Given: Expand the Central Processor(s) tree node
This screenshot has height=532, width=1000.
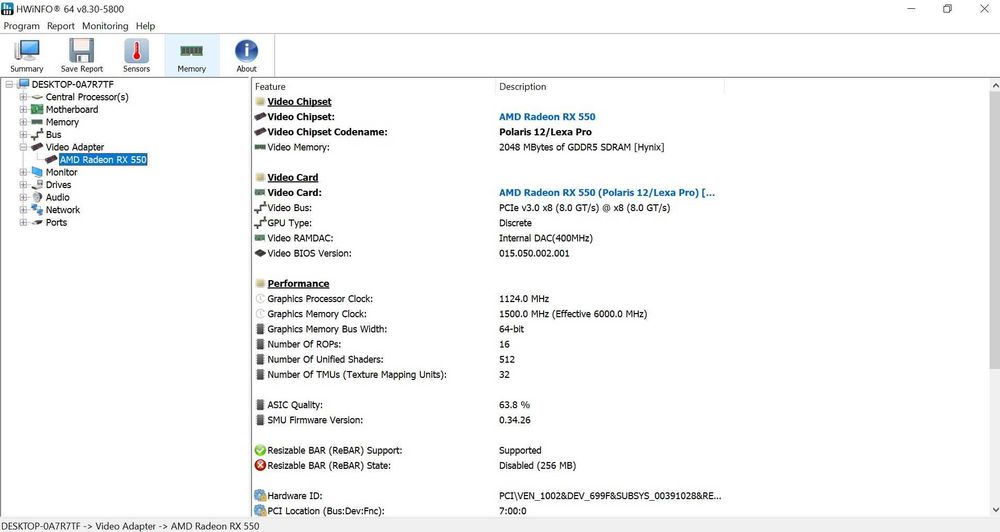Looking at the screenshot, I should (24, 97).
